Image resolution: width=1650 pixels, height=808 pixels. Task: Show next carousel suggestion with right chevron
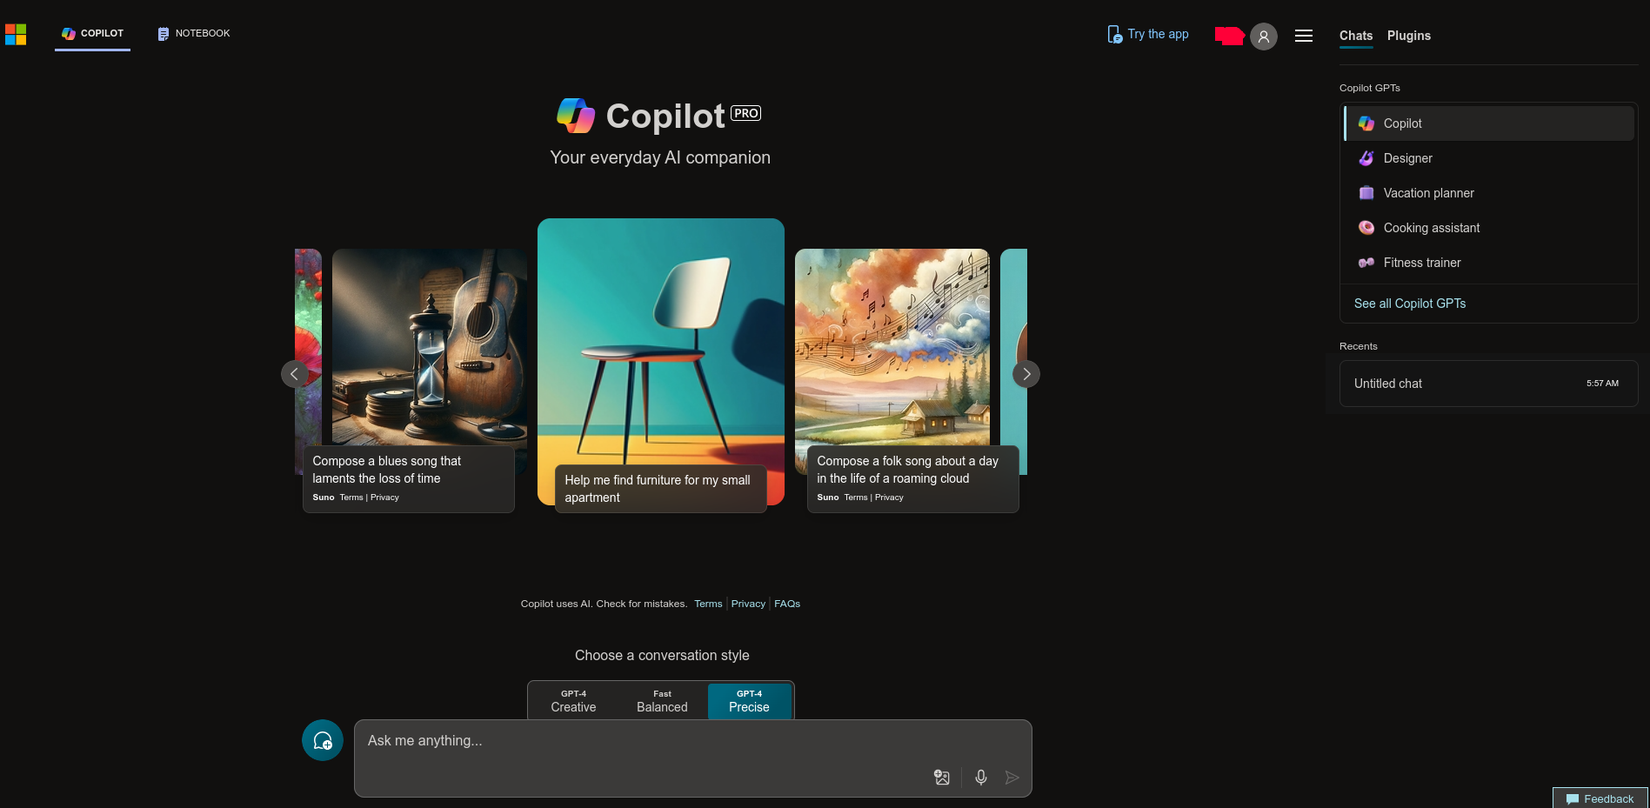point(1026,374)
